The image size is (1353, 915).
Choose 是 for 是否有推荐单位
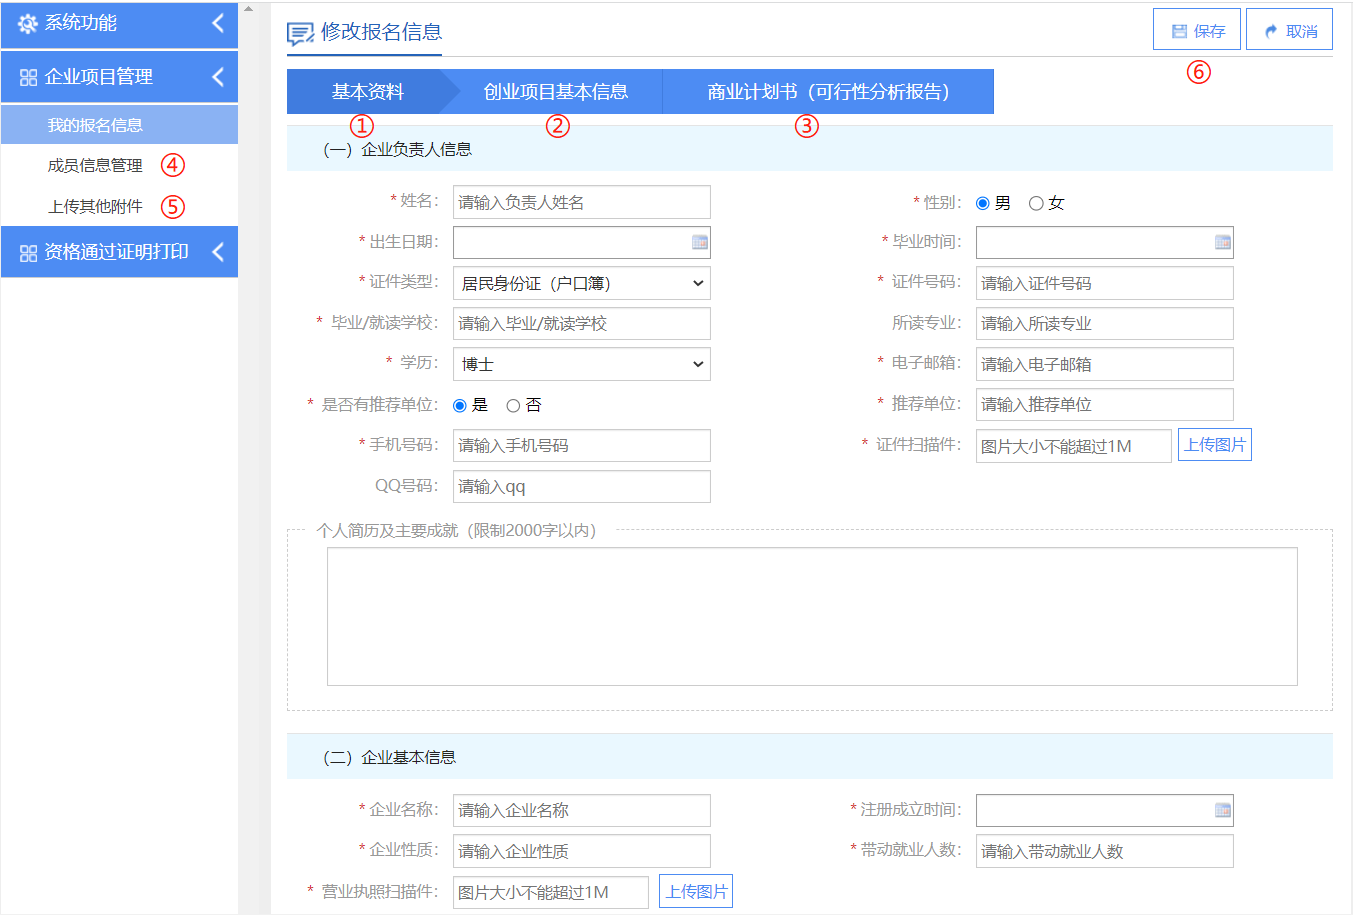point(460,405)
